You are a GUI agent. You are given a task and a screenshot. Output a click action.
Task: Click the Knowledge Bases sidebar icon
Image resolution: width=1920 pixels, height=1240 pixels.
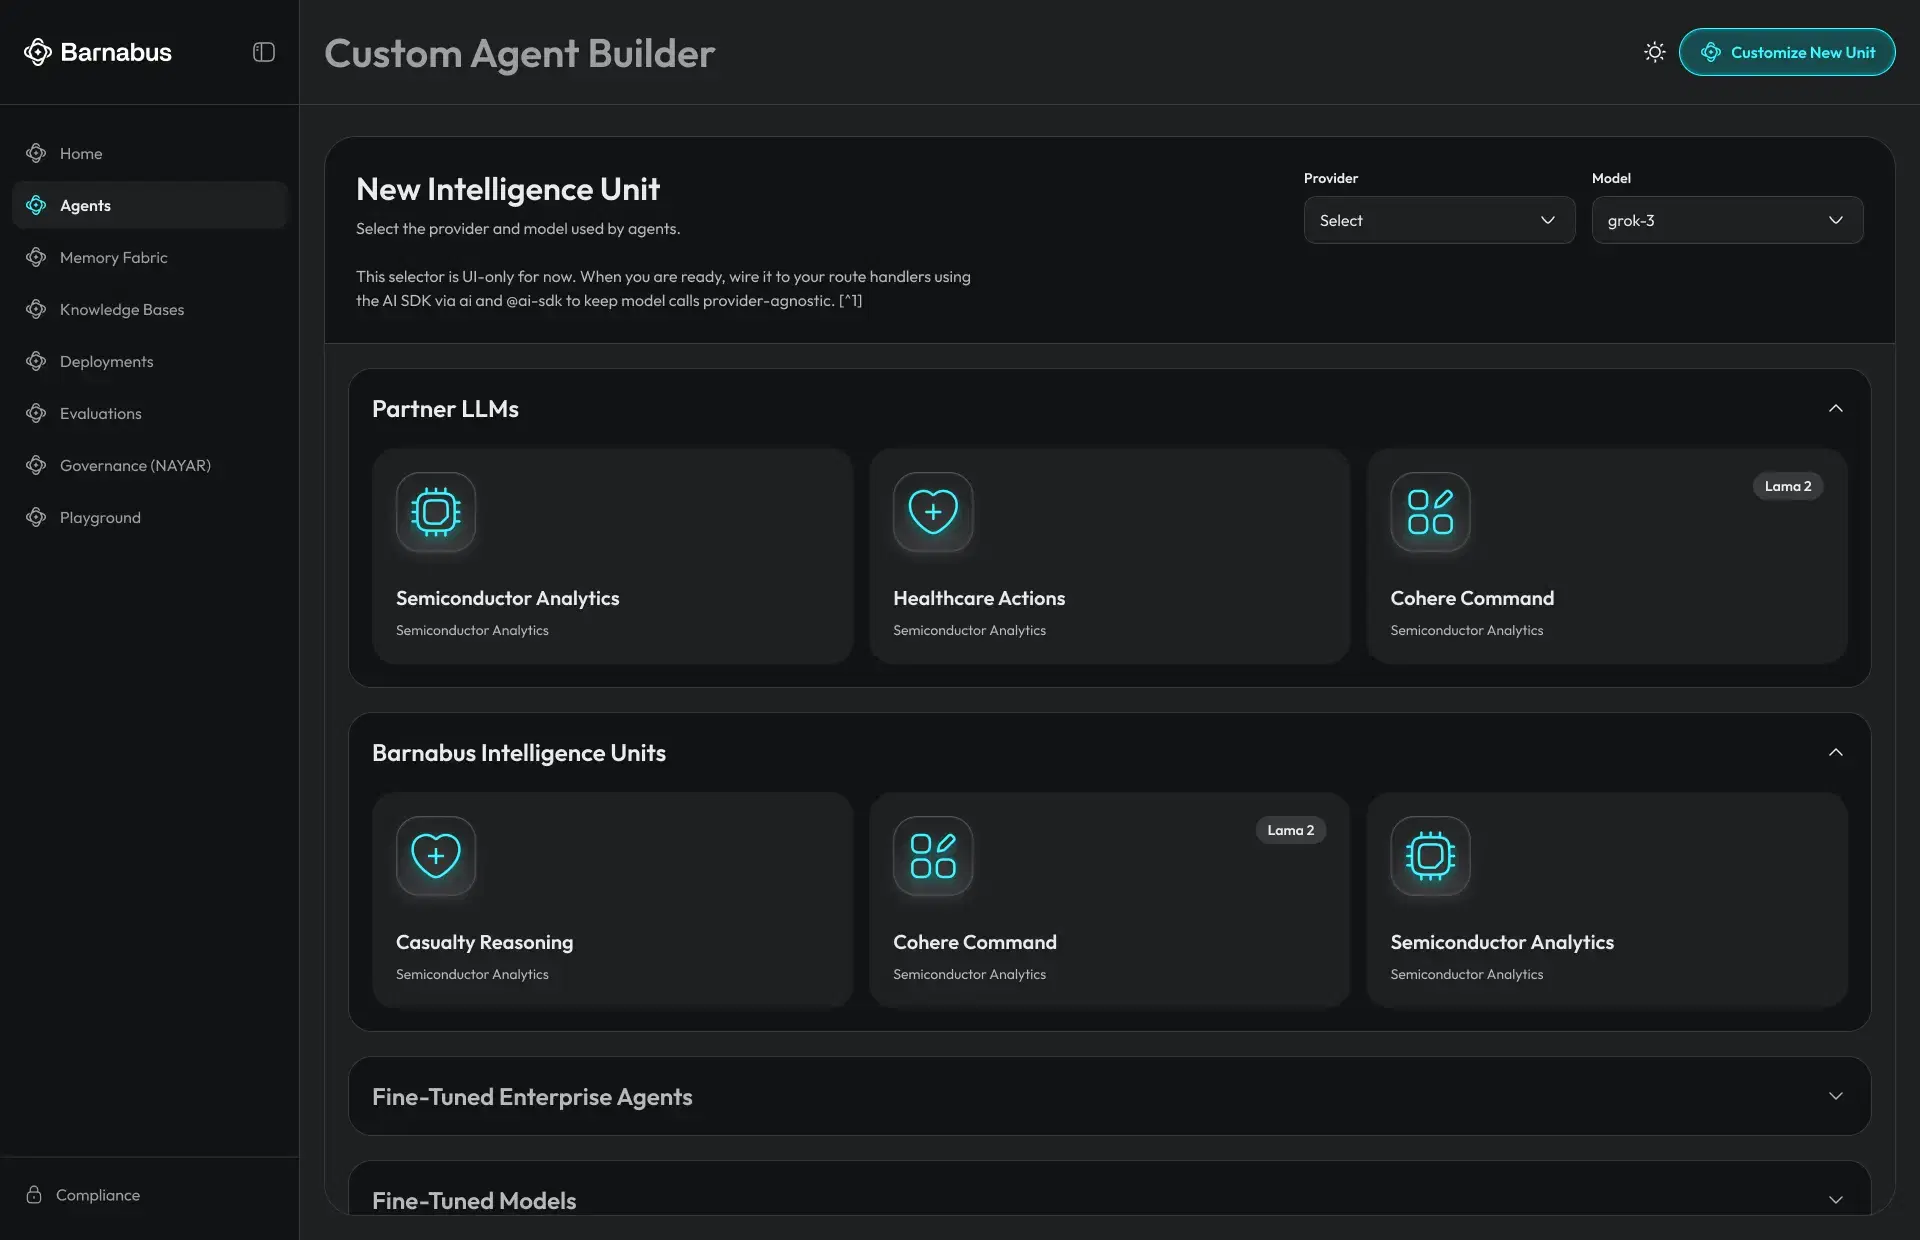(x=36, y=309)
